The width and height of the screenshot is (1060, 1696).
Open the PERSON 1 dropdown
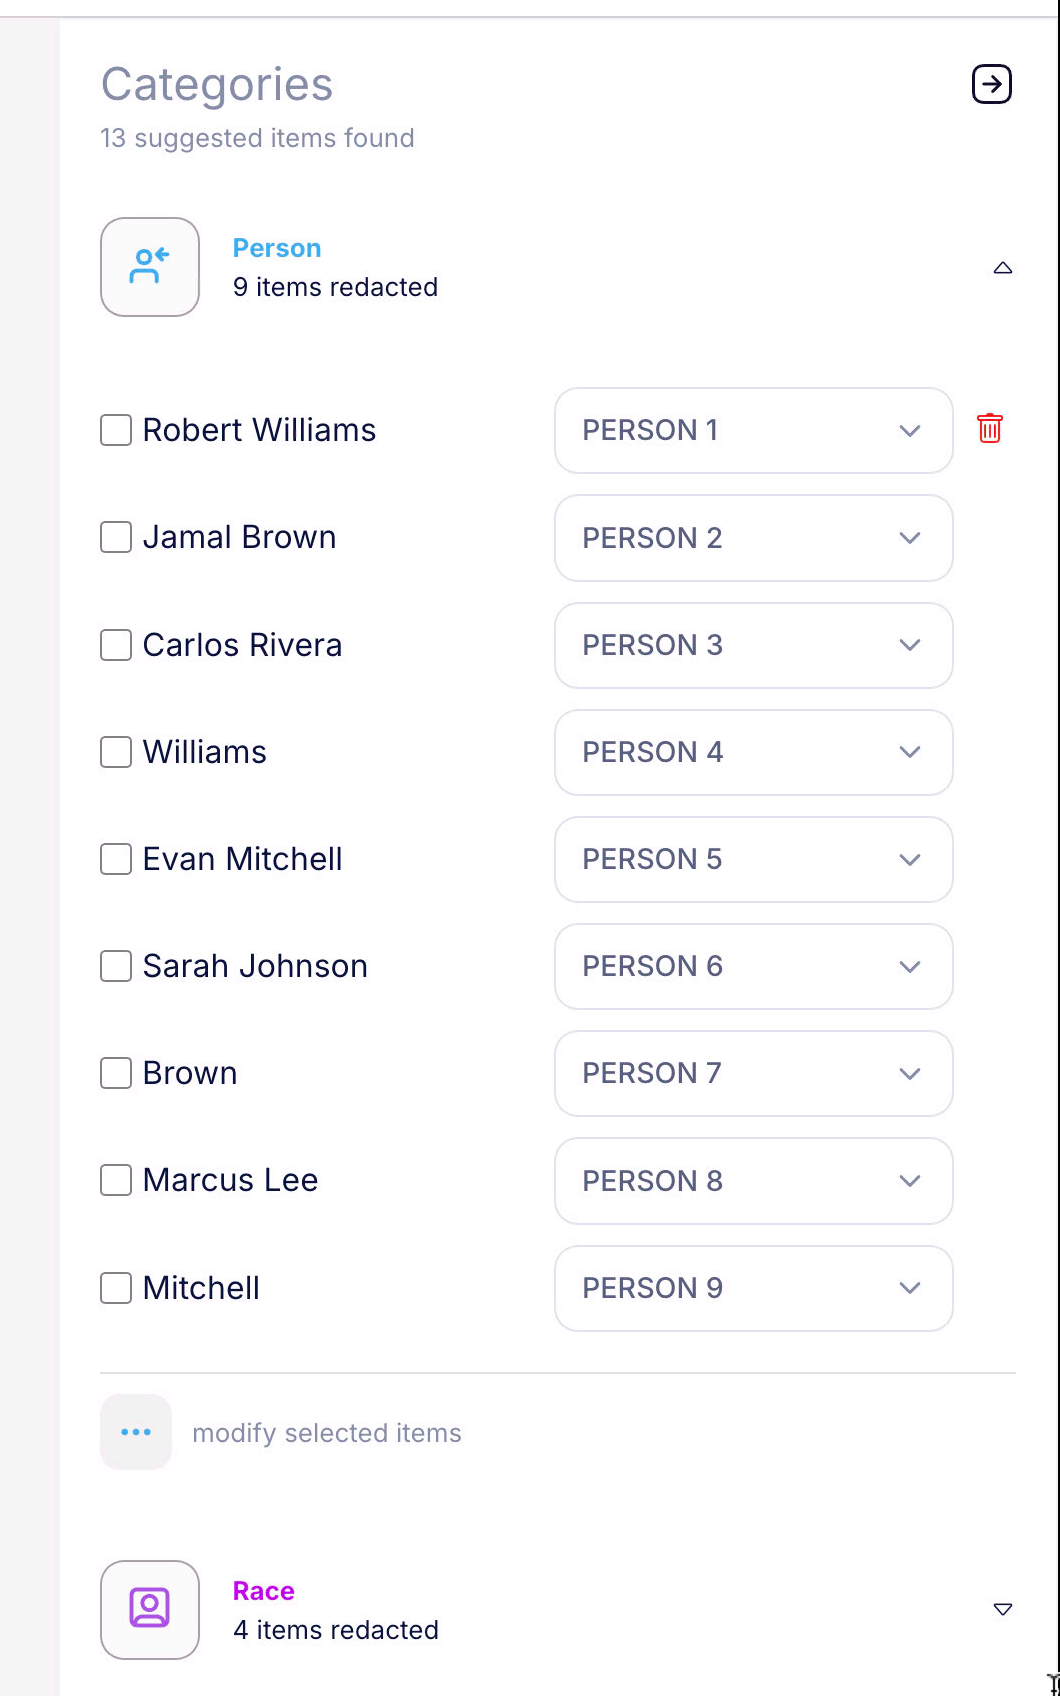(x=754, y=430)
